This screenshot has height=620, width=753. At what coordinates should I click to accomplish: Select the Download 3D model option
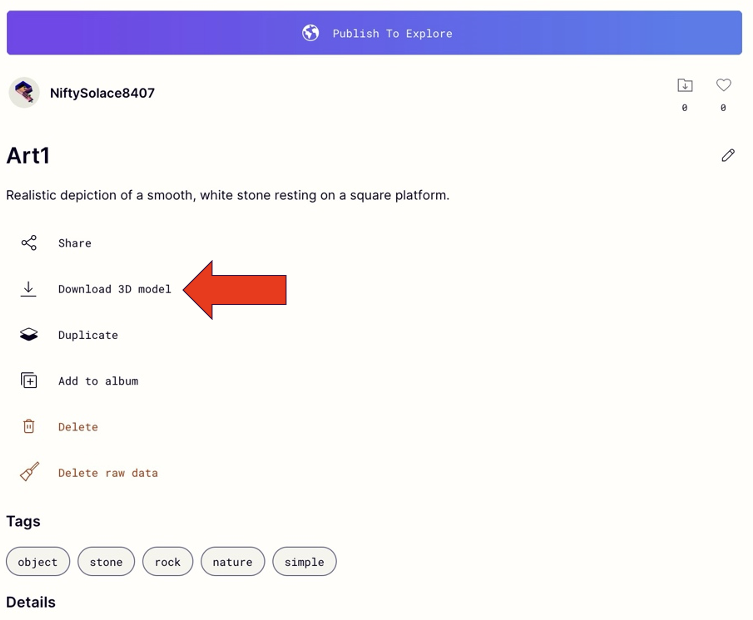point(114,289)
